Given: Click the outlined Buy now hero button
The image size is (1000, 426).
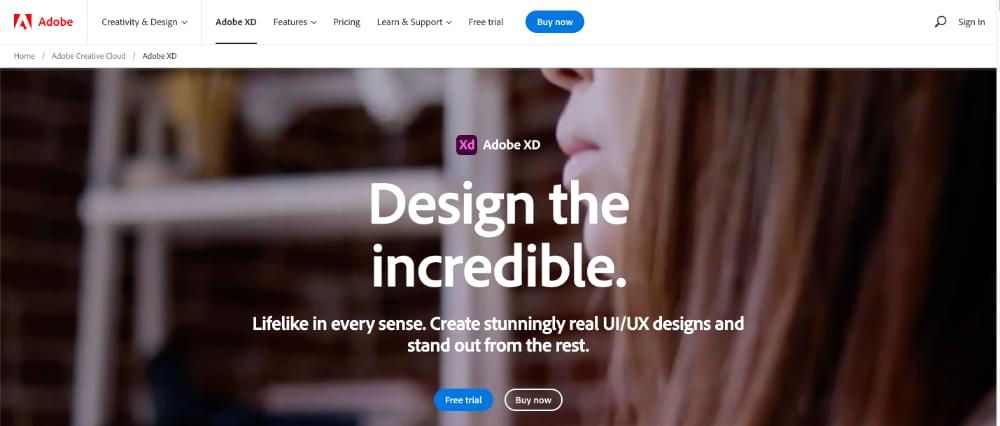Looking at the screenshot, I should [533, 400].
